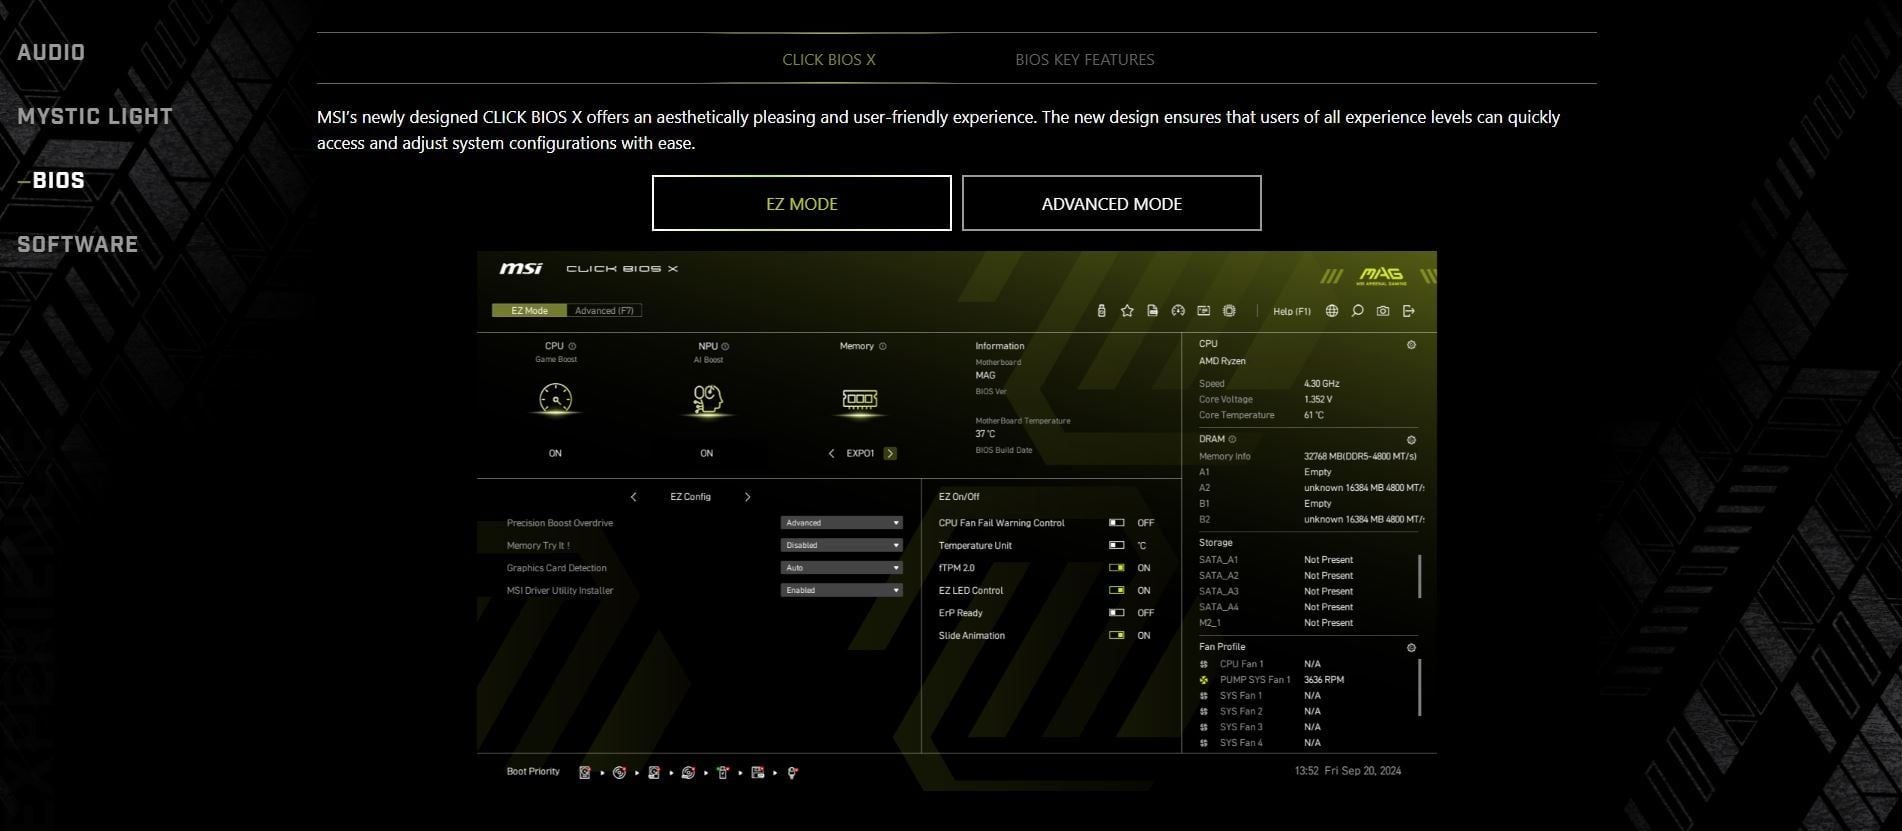Screen dimensions: 1902x831
Task: Open the Precision Boost Overdrive dropdown
Action: [x=841, y=523]
